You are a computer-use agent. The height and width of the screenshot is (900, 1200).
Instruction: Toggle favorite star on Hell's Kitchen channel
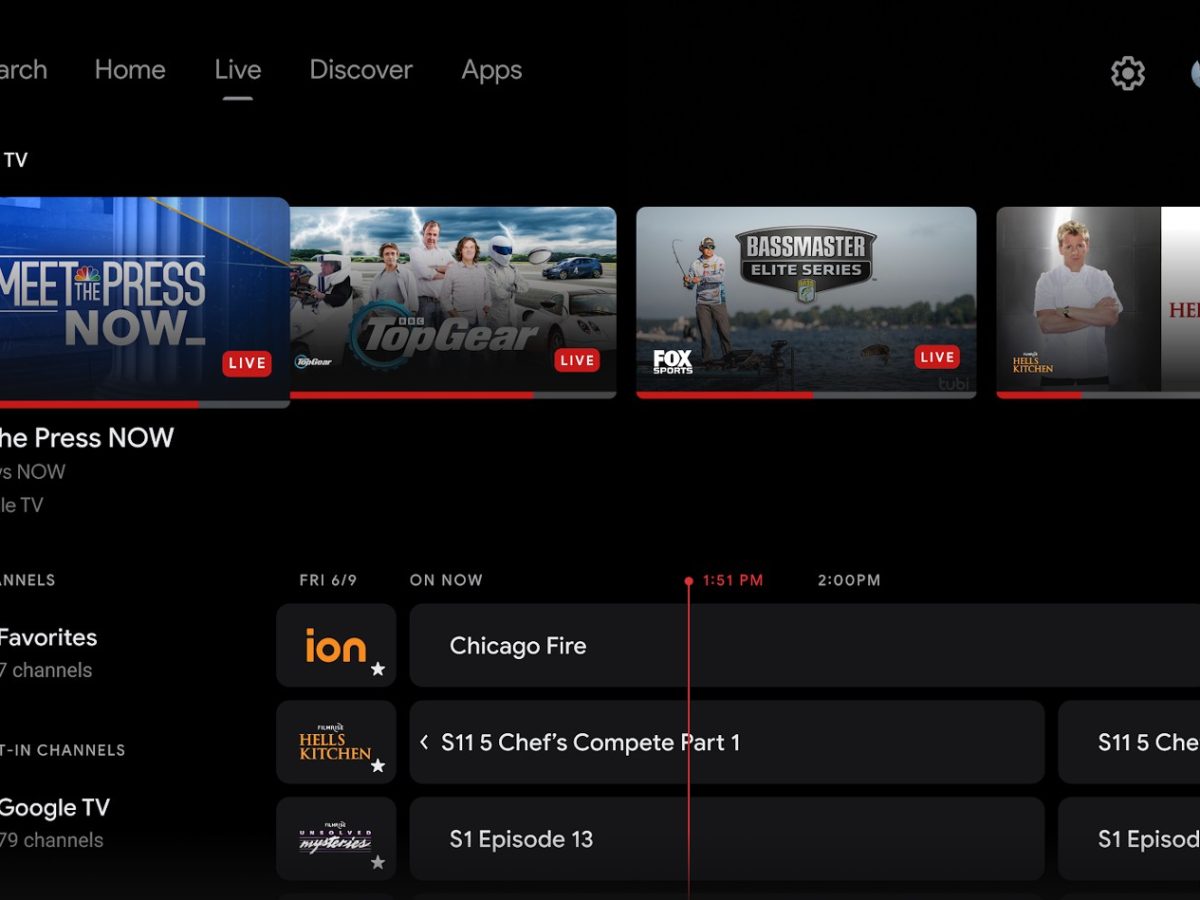(378, 766)
